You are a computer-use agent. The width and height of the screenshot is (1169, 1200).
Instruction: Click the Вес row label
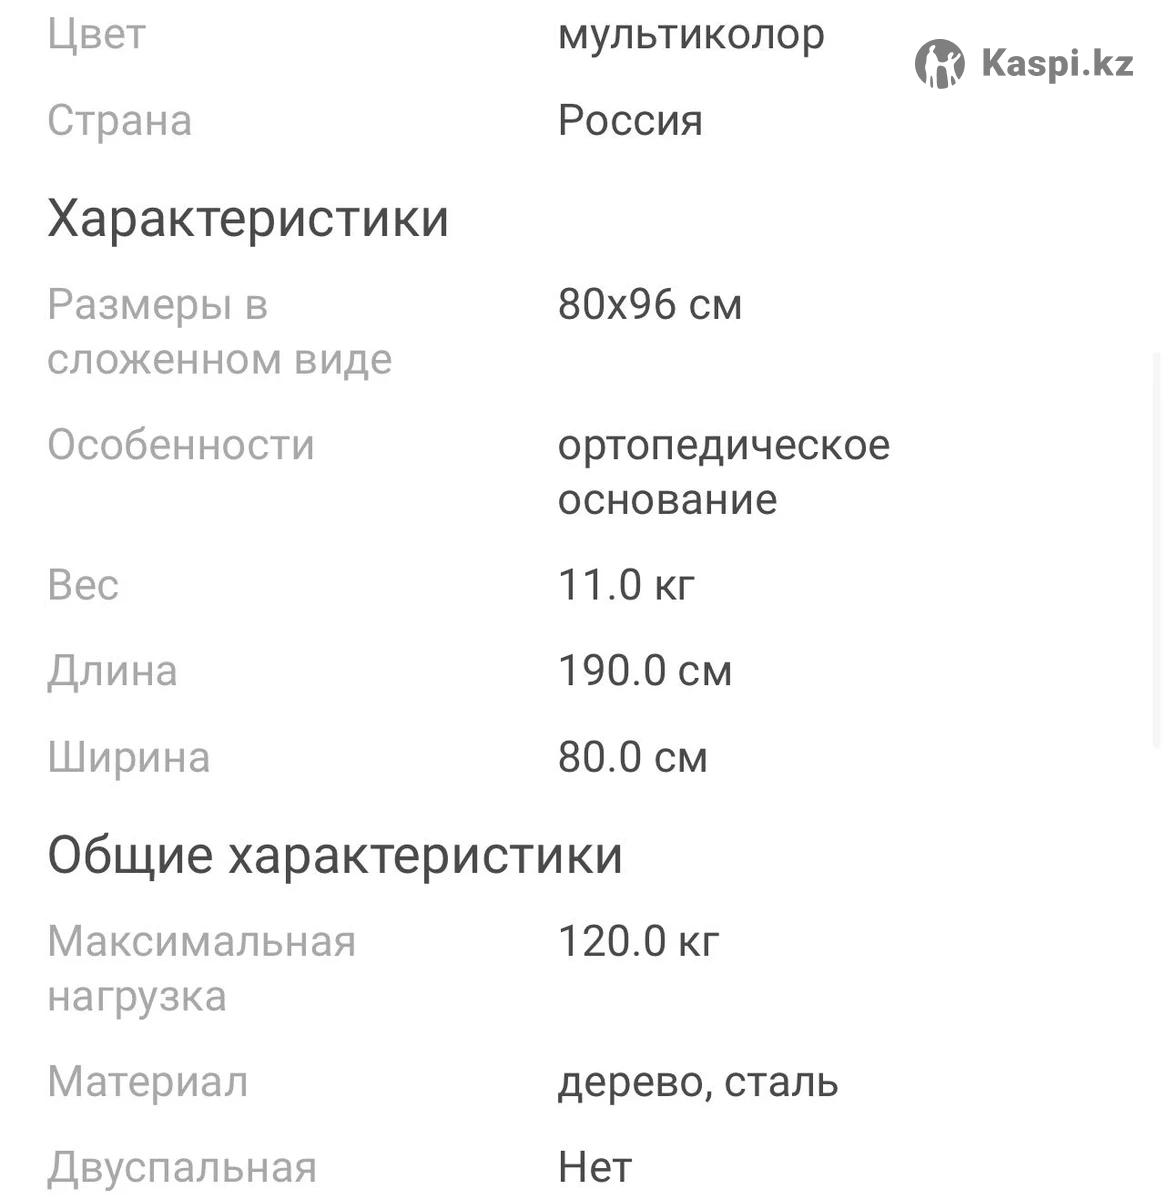tap(83, 585)
